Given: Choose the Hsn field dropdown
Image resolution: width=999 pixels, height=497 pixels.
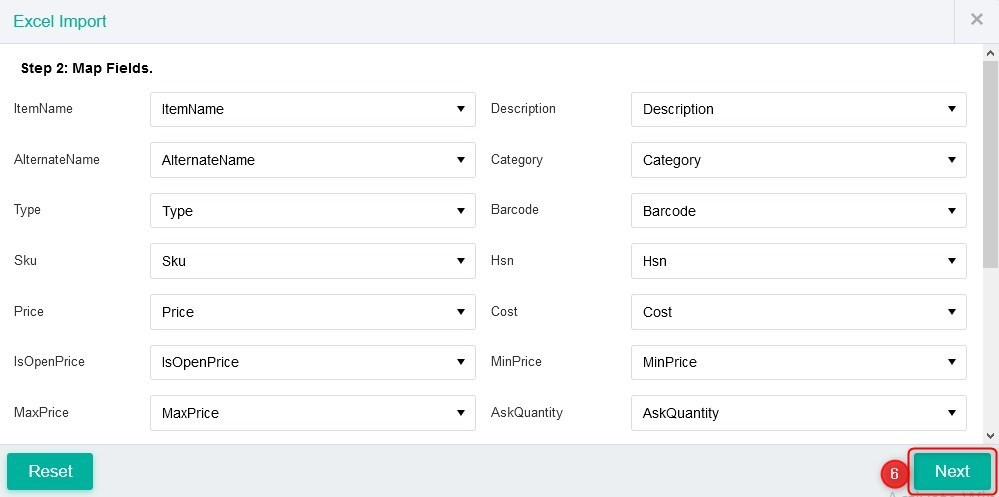Looking at the screenshot, I should click(x=798, y=261).
